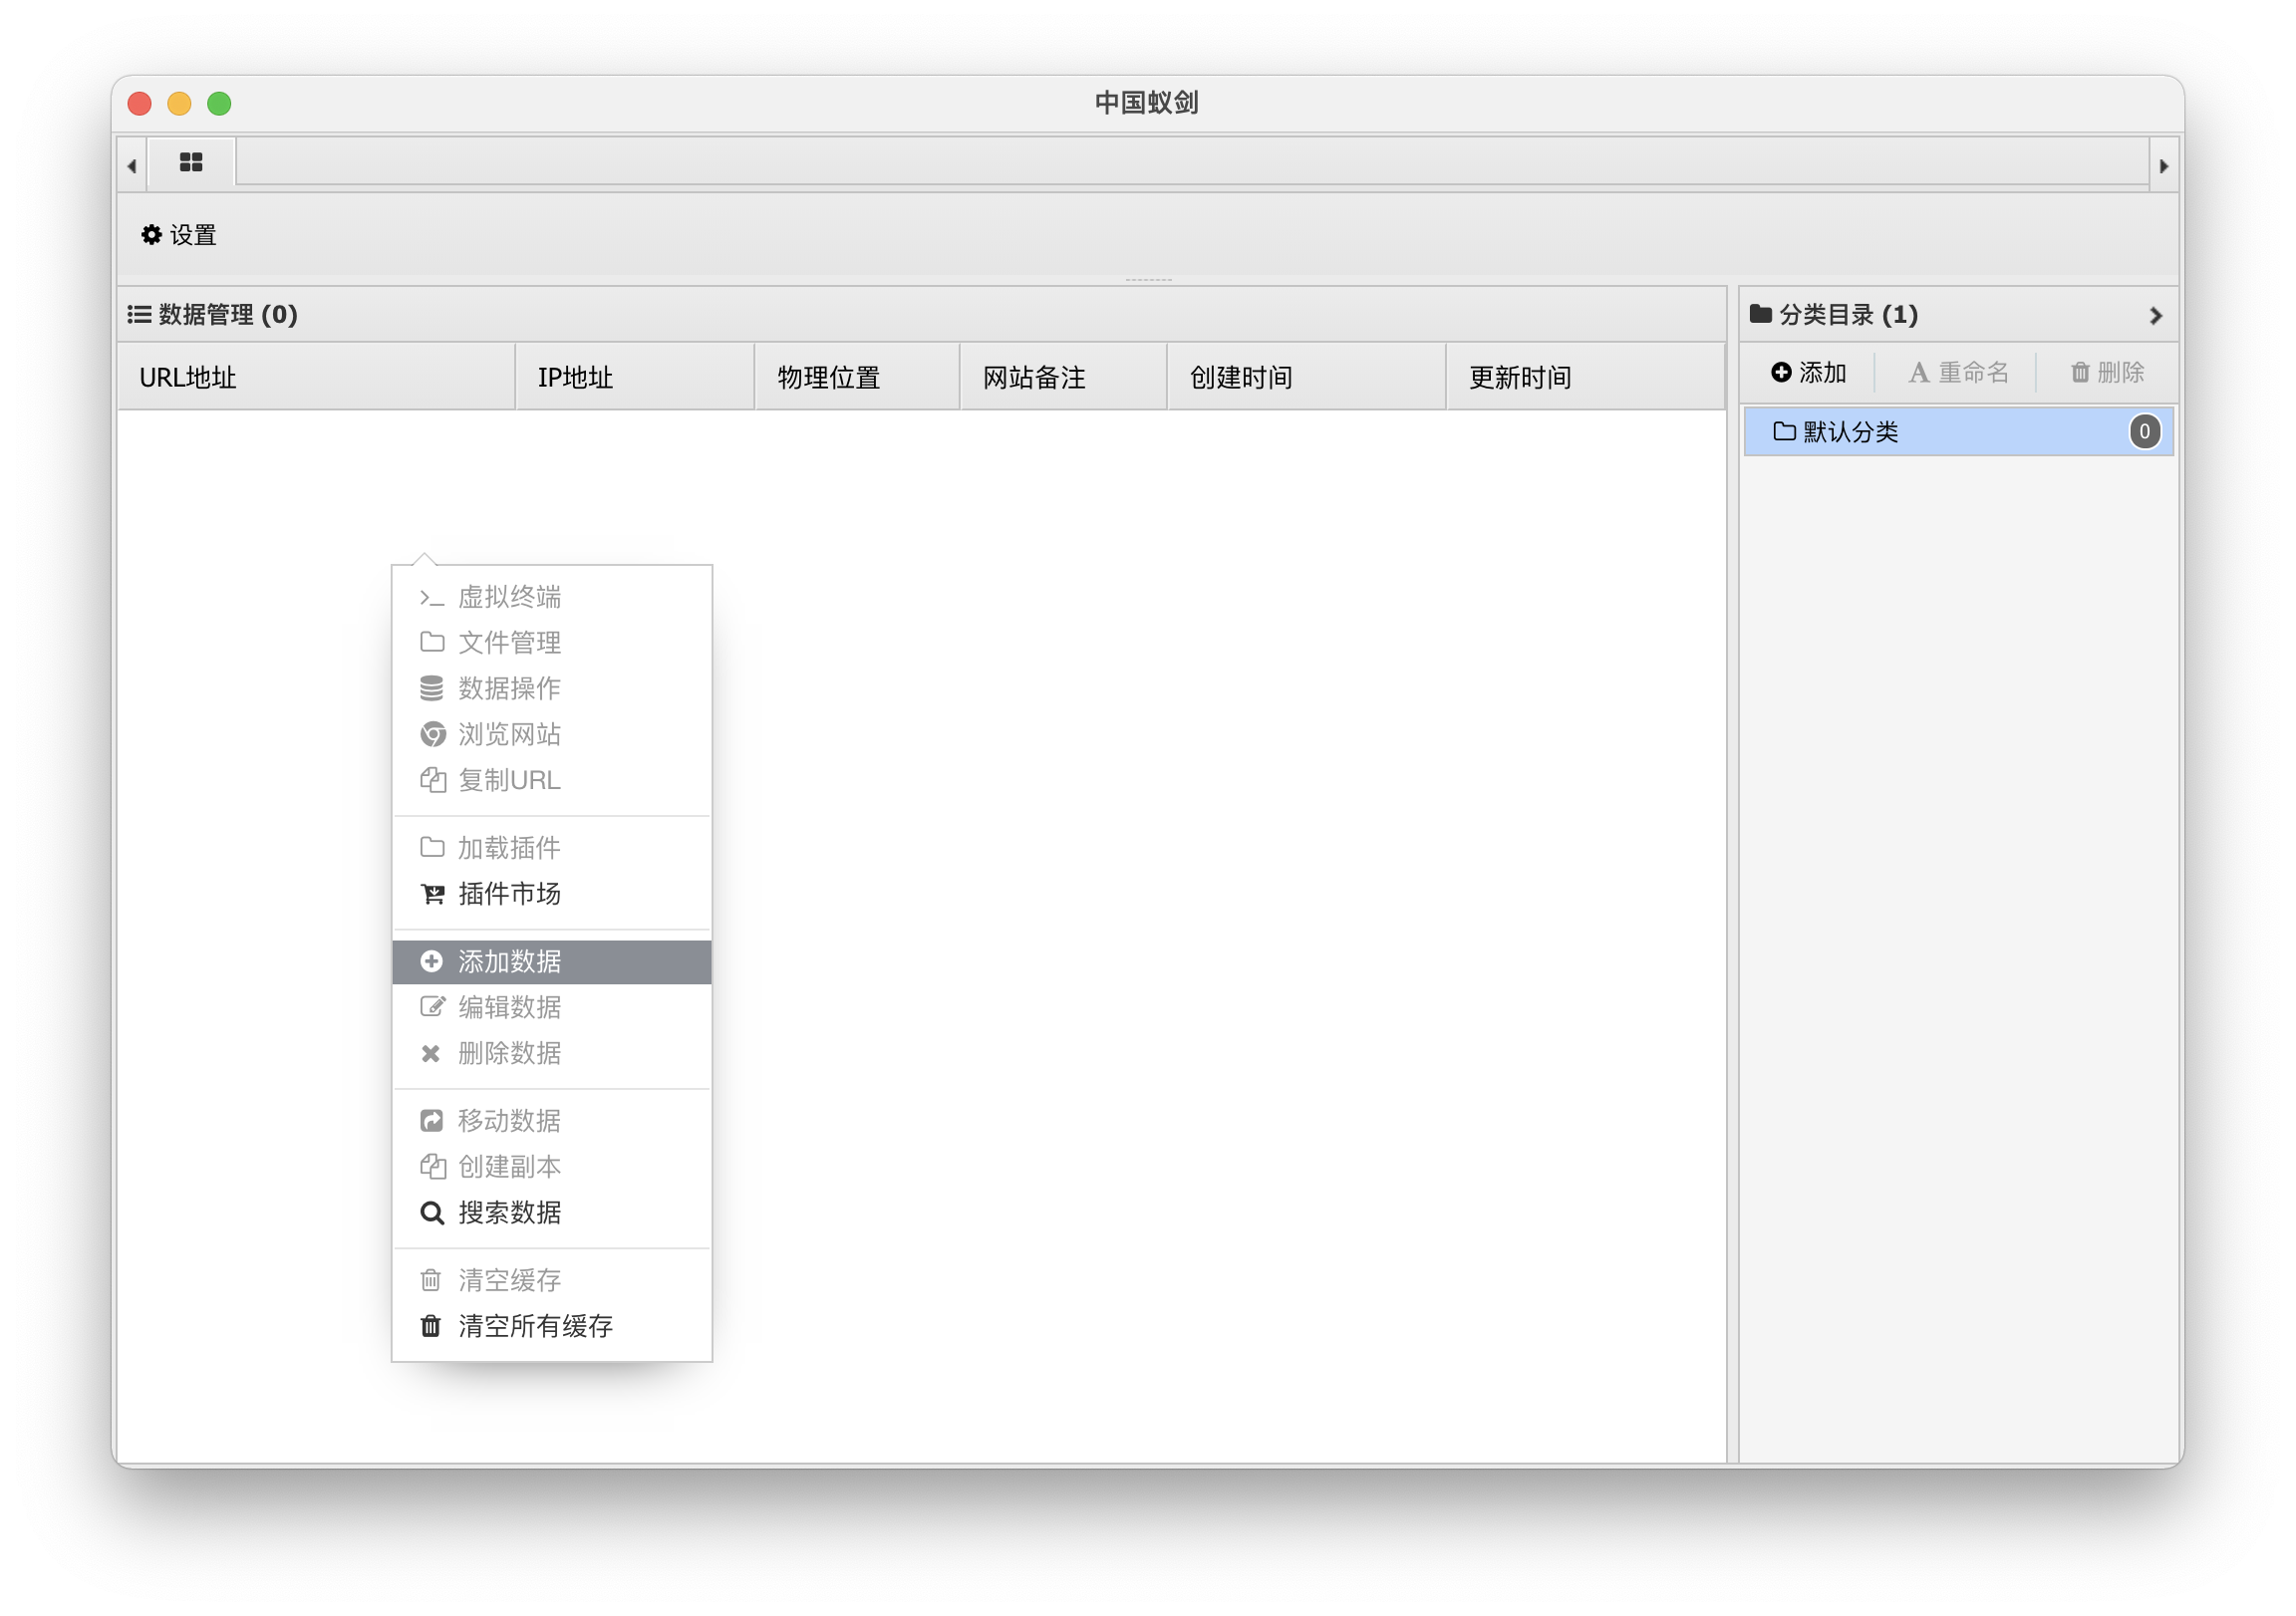The height and width of the screenshot is (1616, 2296).
Task: Click the 创建时间 column header
Action: 1306,377
